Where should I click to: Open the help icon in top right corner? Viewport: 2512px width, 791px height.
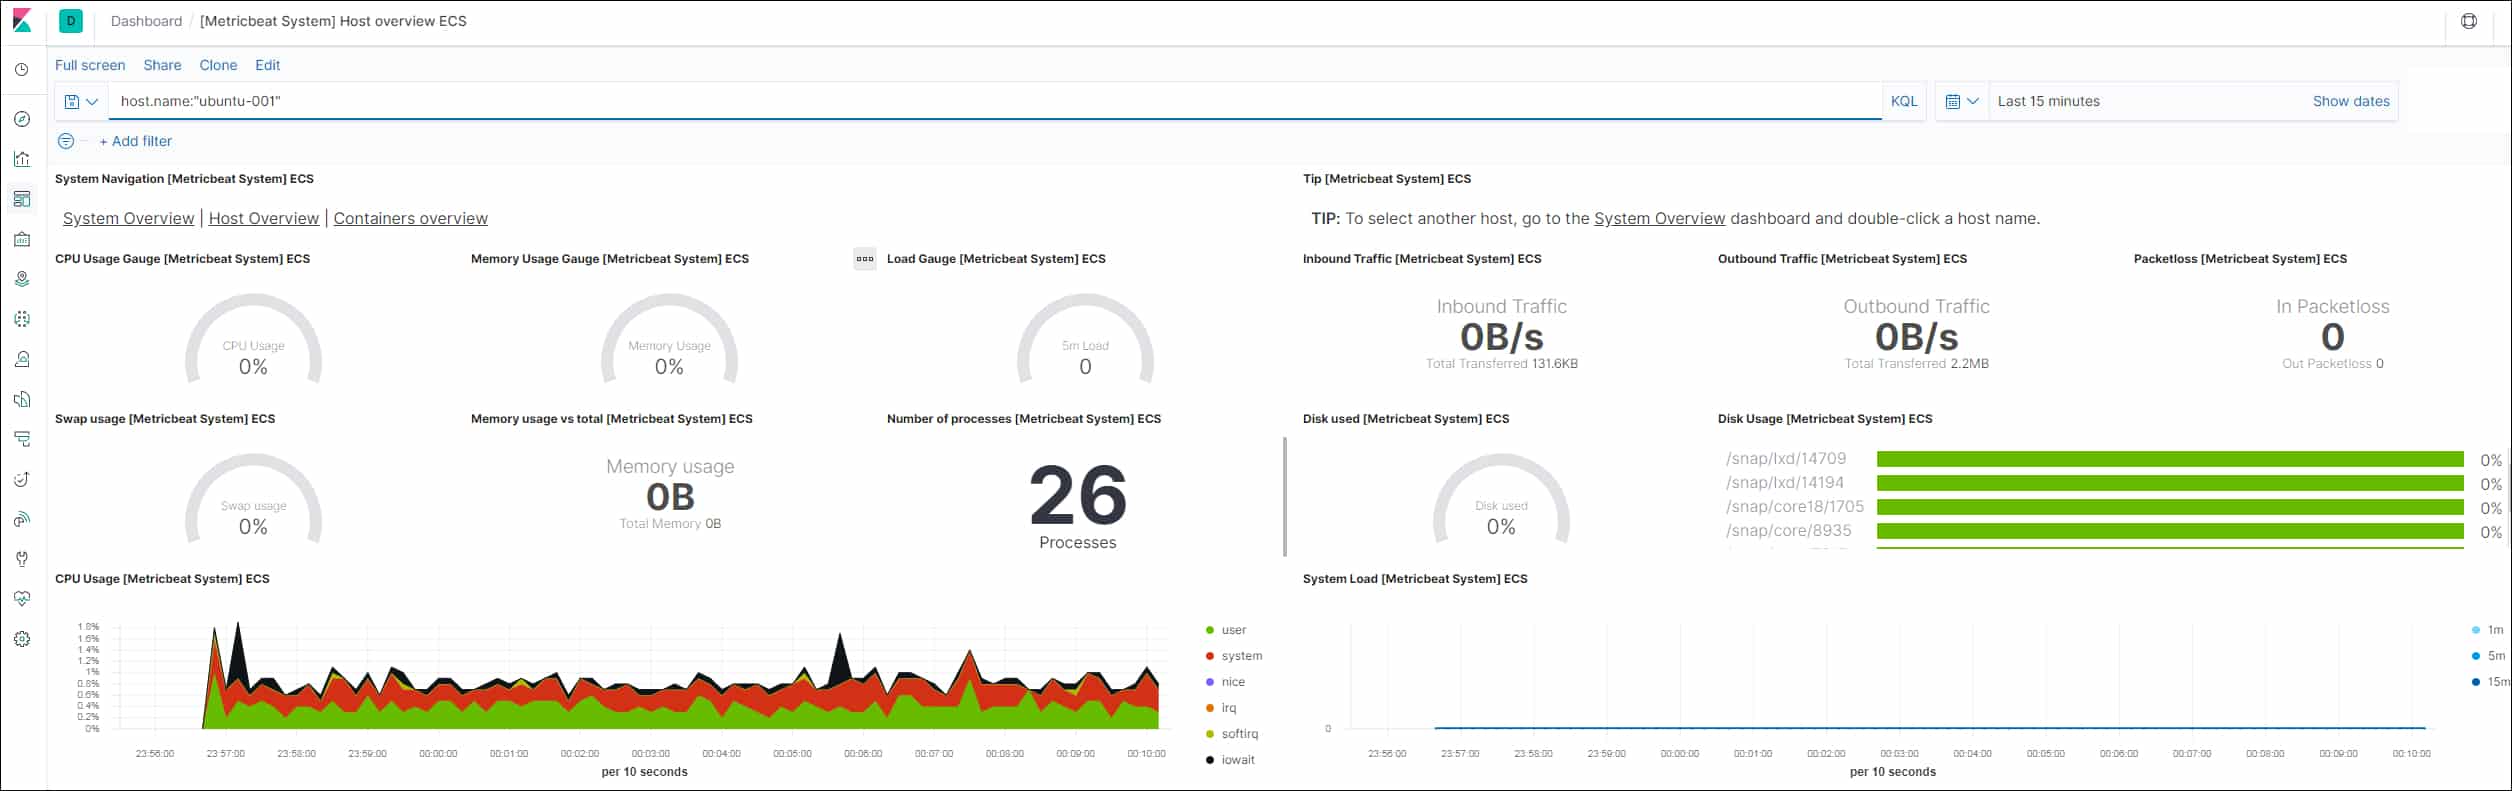[x=2468, y=21]
